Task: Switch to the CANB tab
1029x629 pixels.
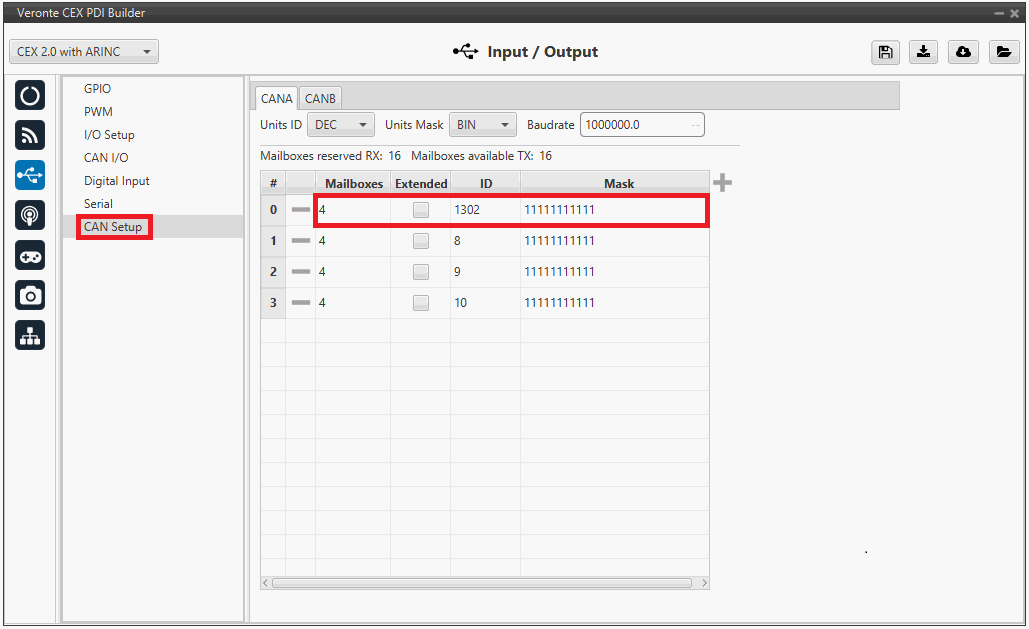Action: [x=320, y=98]
